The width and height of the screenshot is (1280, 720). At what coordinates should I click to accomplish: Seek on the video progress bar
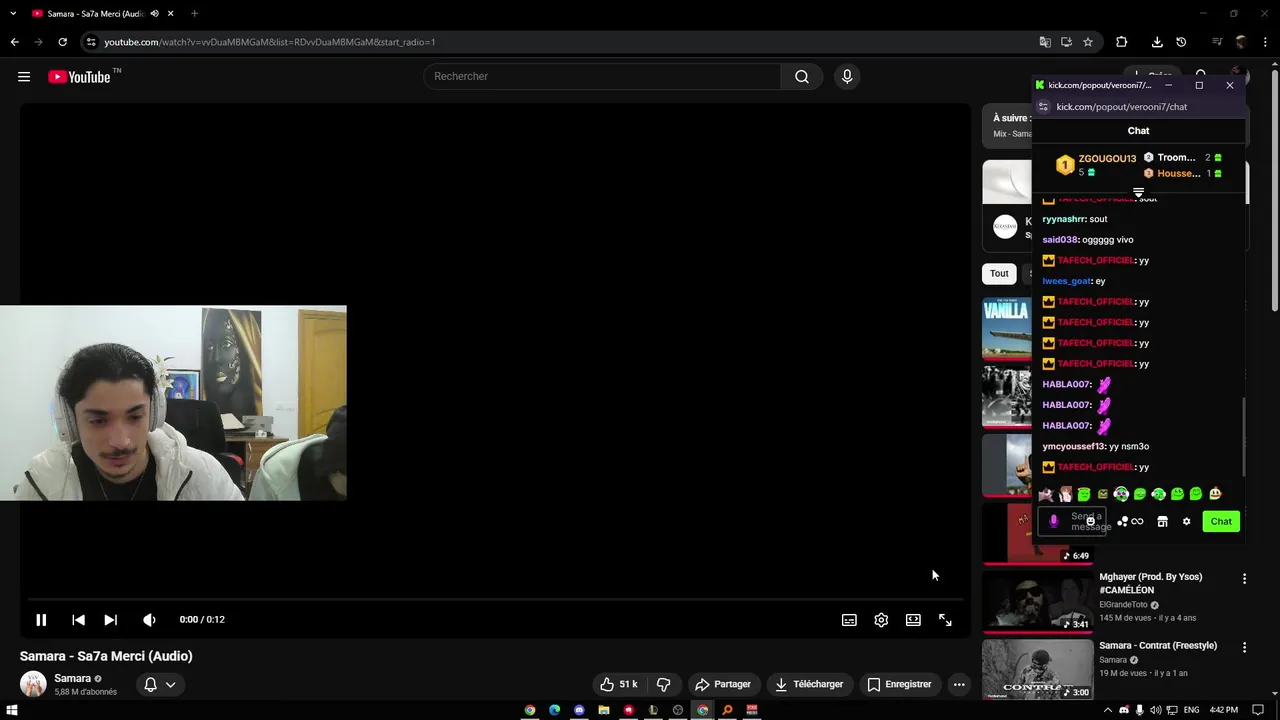(x=495, y=600)
